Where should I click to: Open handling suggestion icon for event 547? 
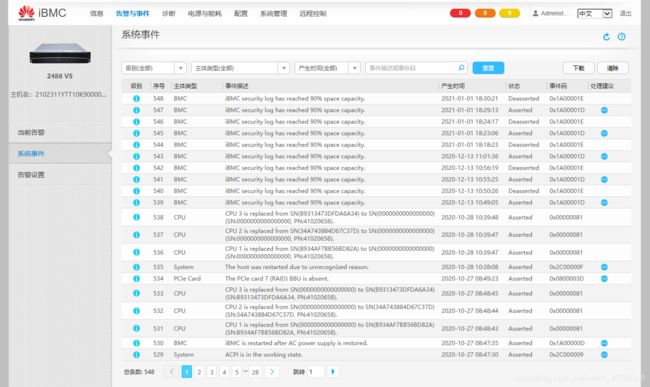[604, 110]
